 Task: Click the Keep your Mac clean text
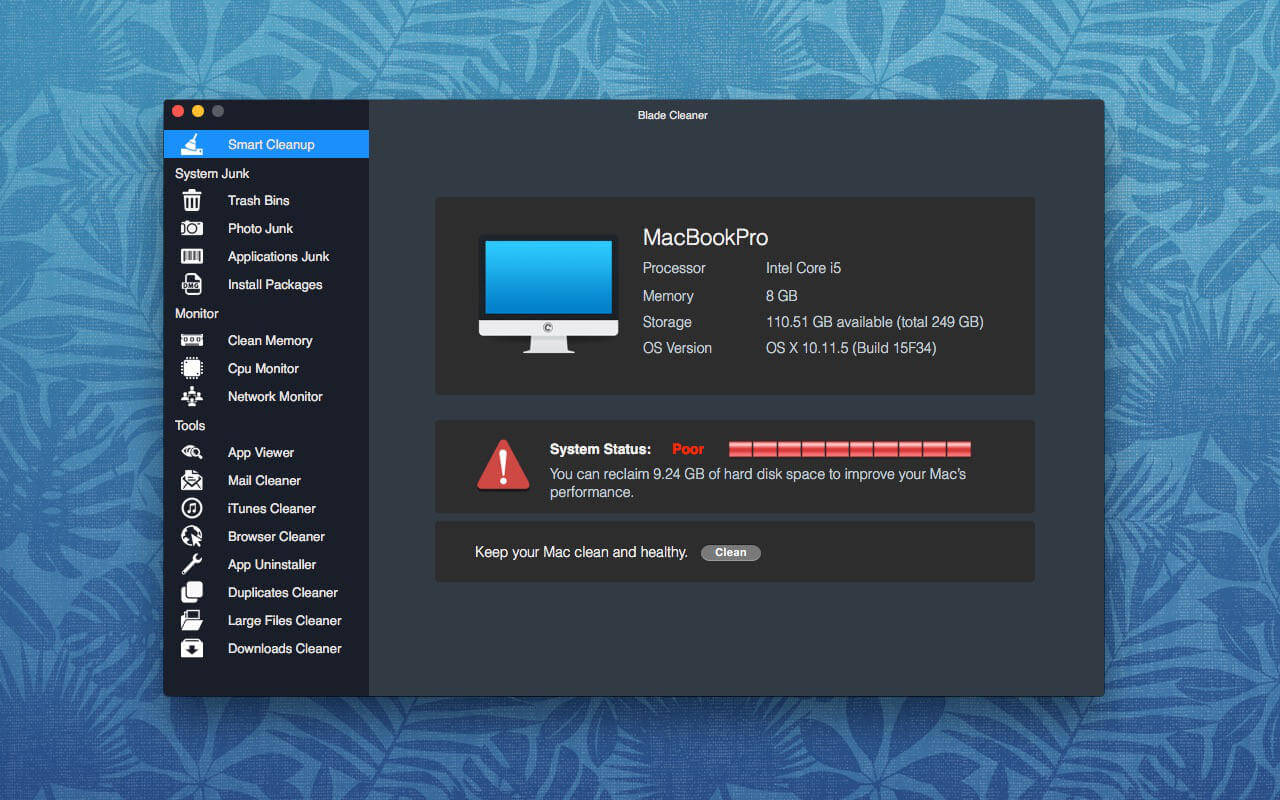point(581,552)
